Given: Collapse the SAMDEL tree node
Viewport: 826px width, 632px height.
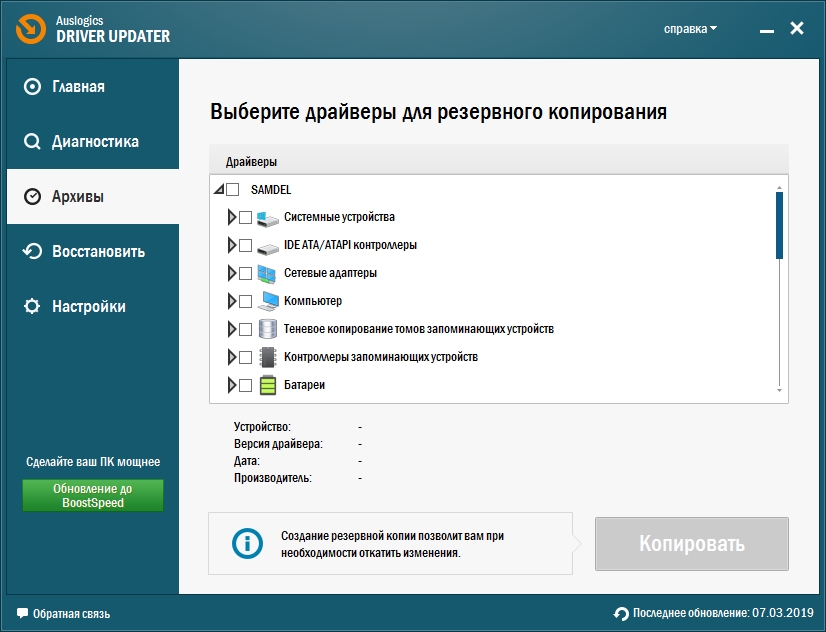Looking at the screenshot, I should 218,189.
